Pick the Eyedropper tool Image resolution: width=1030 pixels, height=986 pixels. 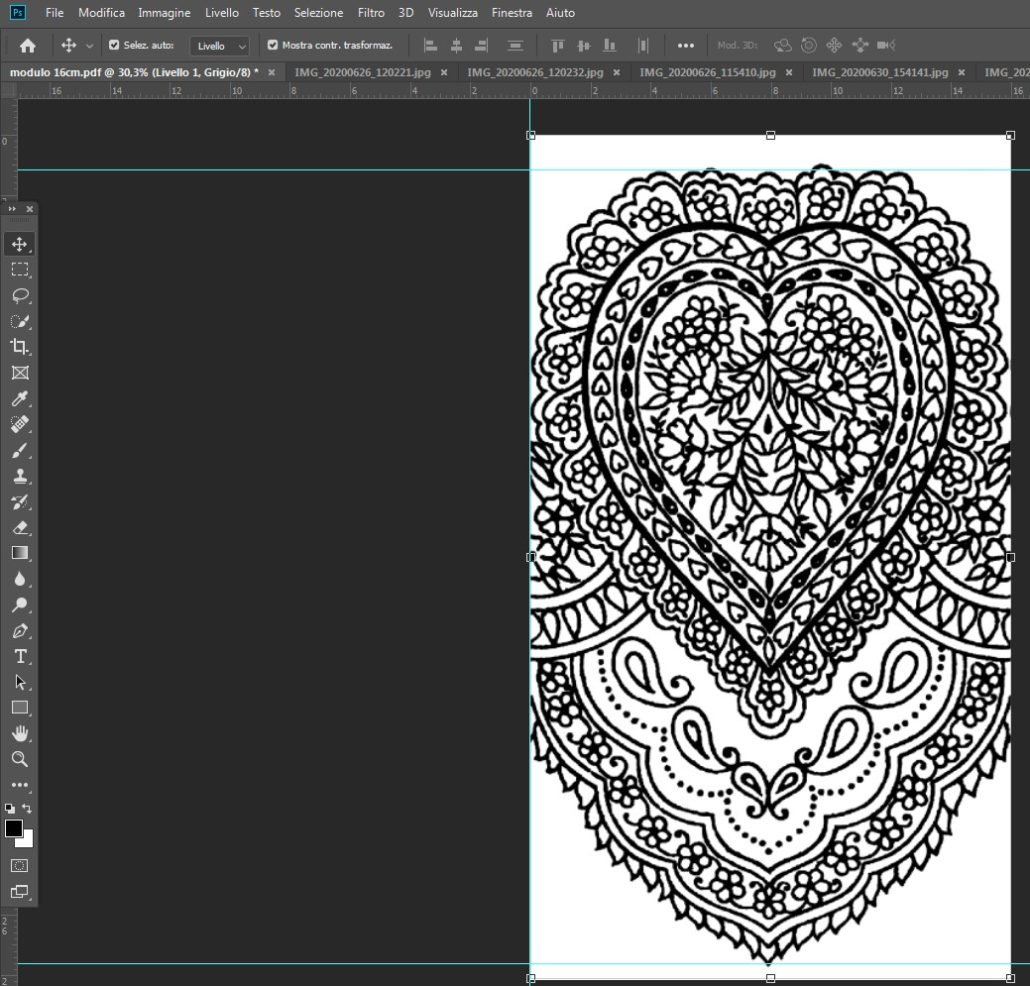tap(19, 399)
